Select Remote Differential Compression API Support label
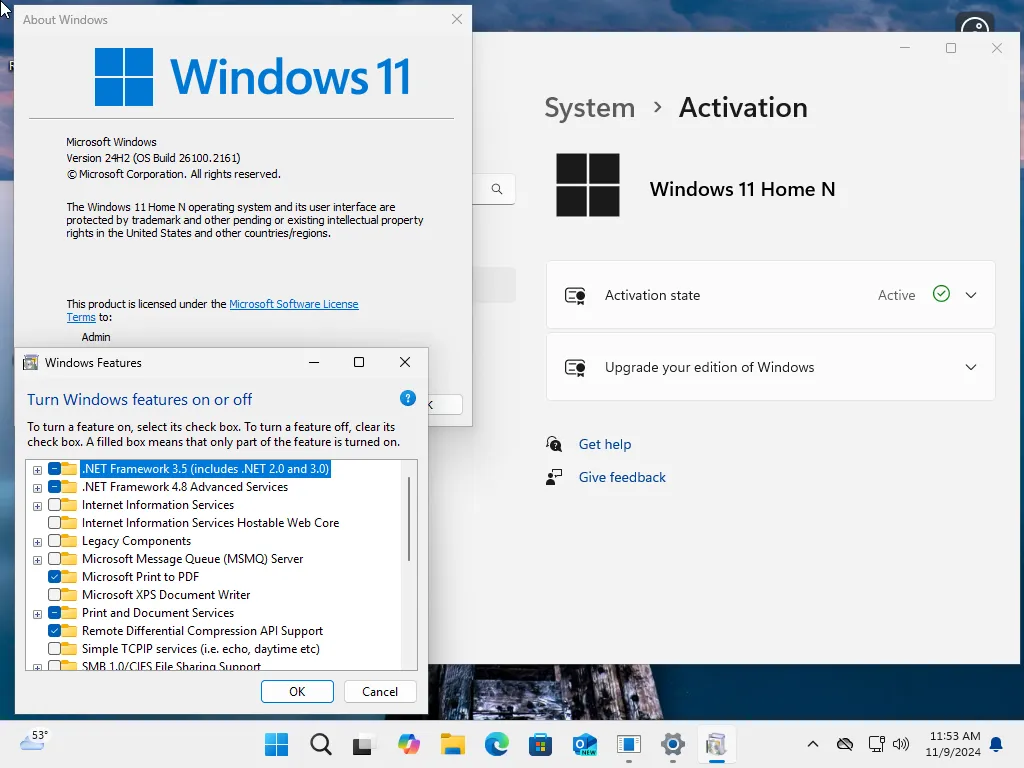This screenshot has height=768, width=1024. (202, 631)
